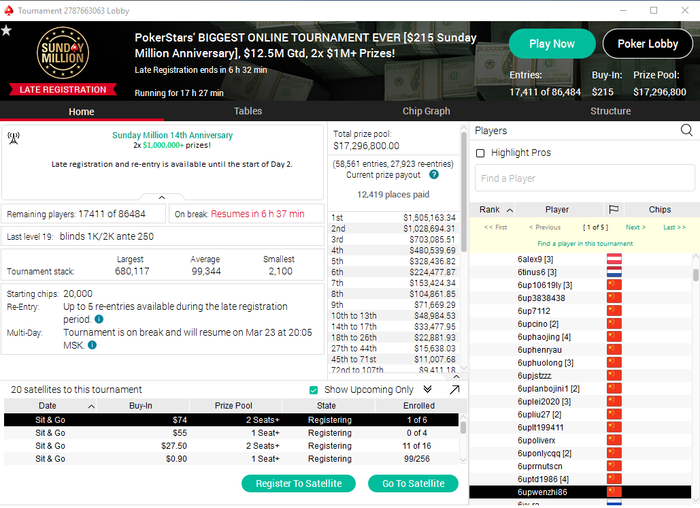The image size is (700, 508).
Task: Click the Enrolled column header
Action: (419, 405)
